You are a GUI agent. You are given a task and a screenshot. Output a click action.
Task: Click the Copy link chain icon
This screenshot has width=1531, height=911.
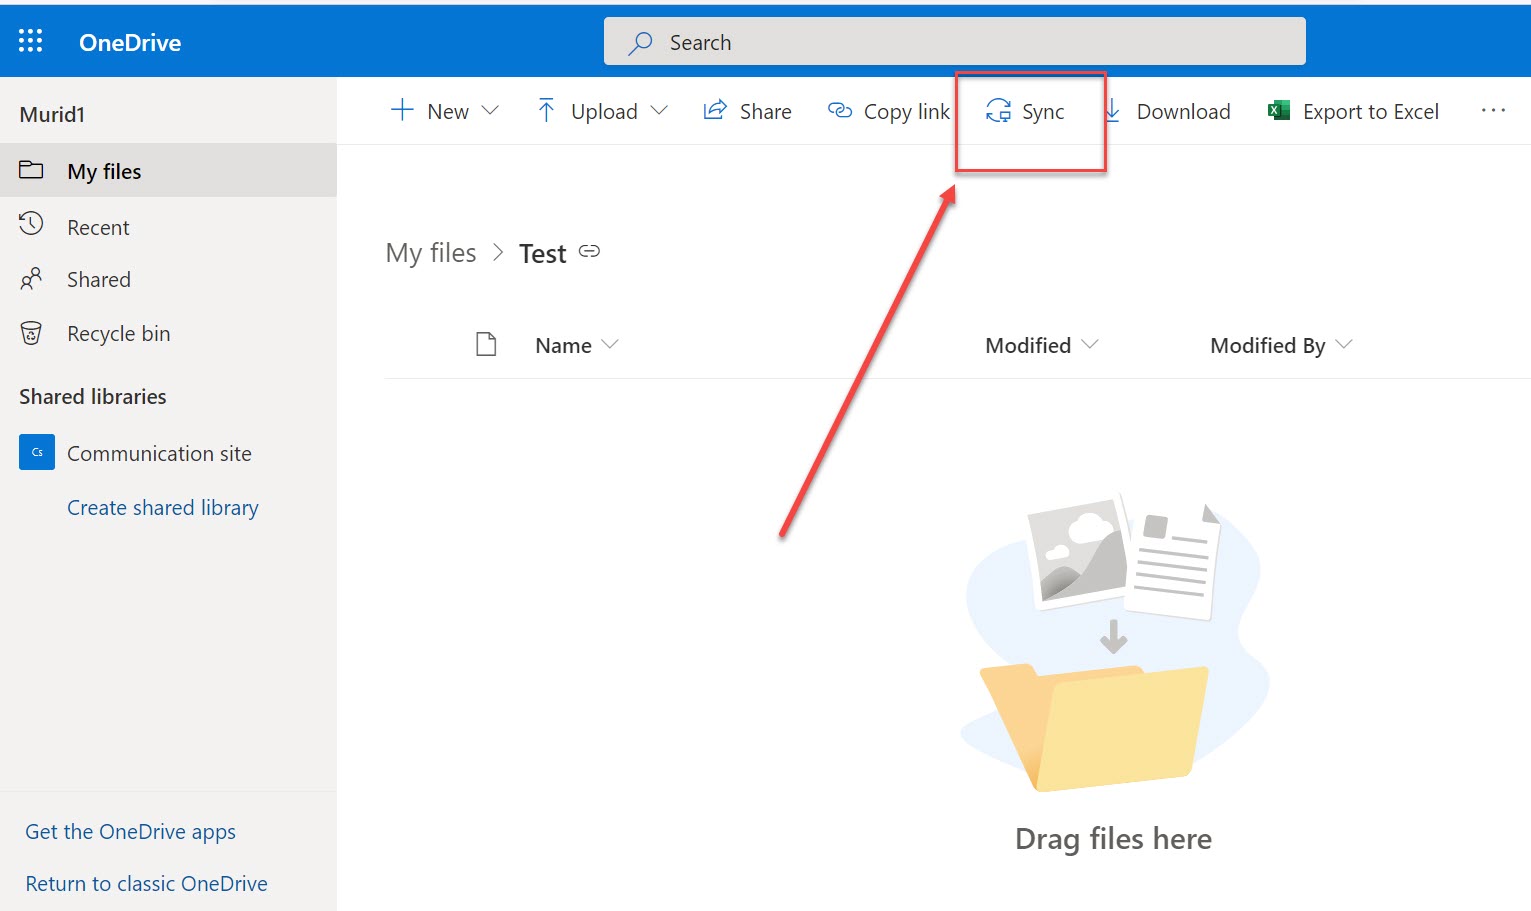(840, 110)
